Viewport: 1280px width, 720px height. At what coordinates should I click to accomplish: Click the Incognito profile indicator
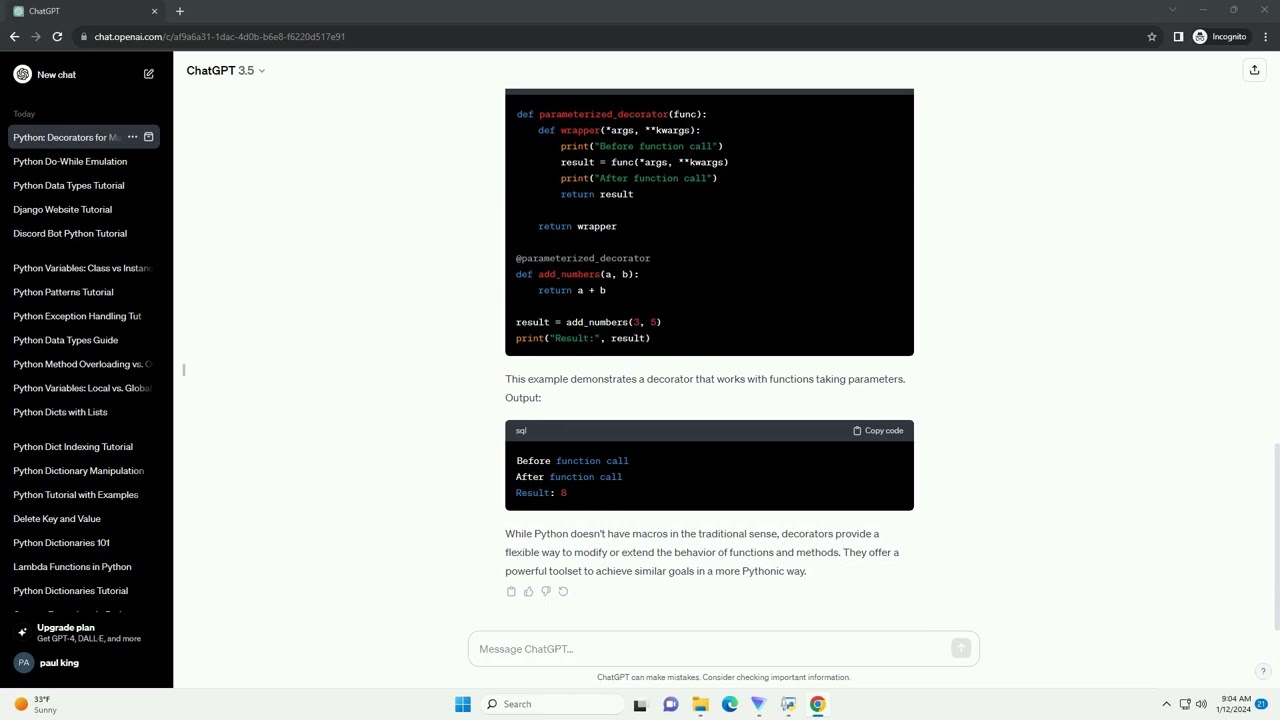point(1220,37)
